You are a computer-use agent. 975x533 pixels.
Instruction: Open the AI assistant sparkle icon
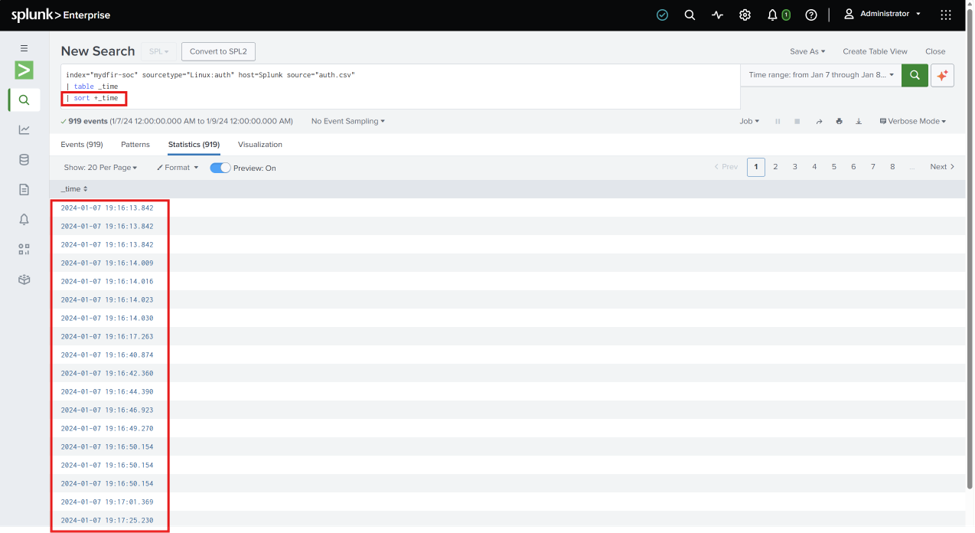pyautogui.click(x=942, y=75)
